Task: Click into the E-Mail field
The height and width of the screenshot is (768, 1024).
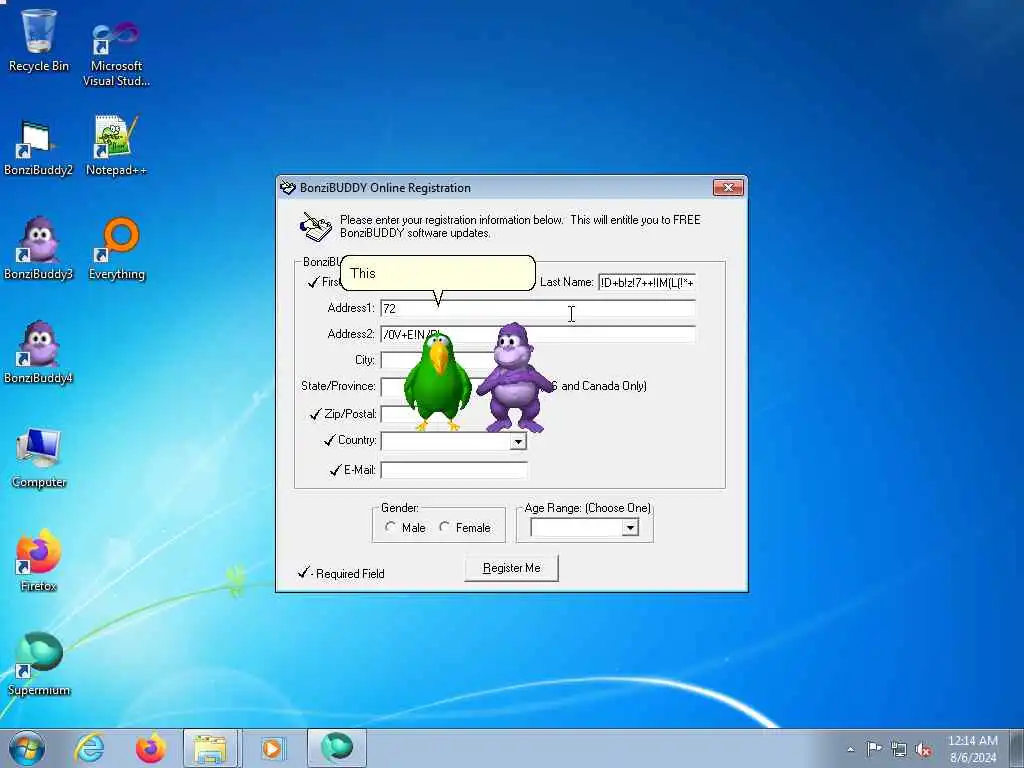Action: coord(454,470)
